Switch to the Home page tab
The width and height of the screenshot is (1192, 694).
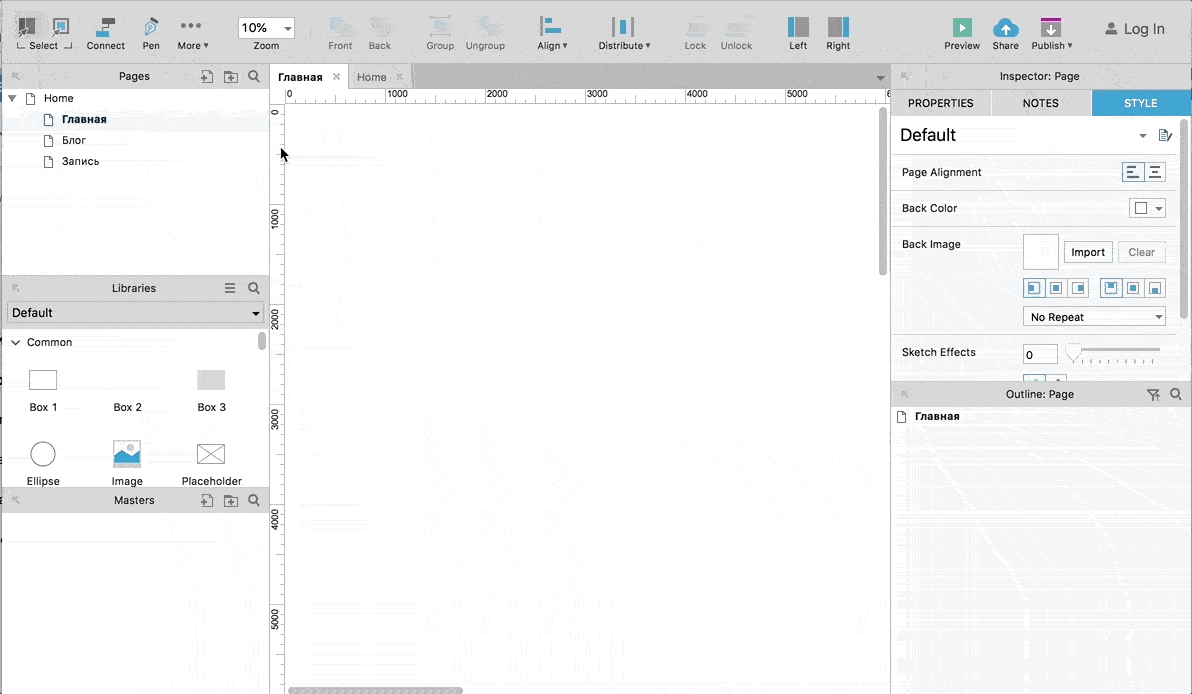coord(372,77)
